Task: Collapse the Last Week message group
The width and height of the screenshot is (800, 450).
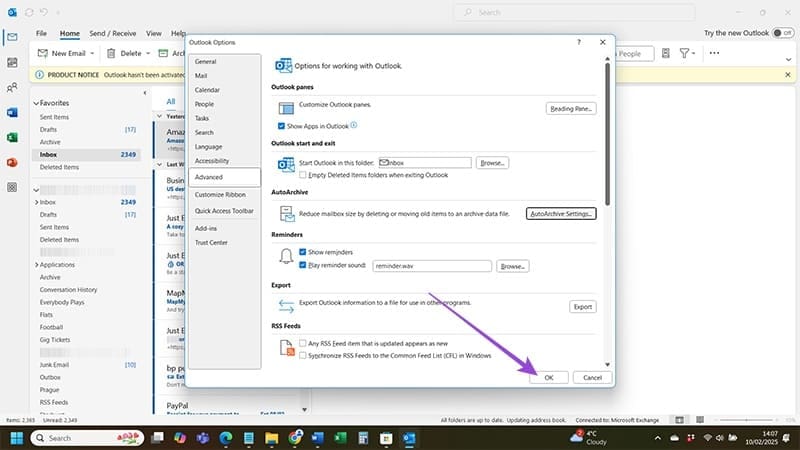Action: [x=160, y=164]
